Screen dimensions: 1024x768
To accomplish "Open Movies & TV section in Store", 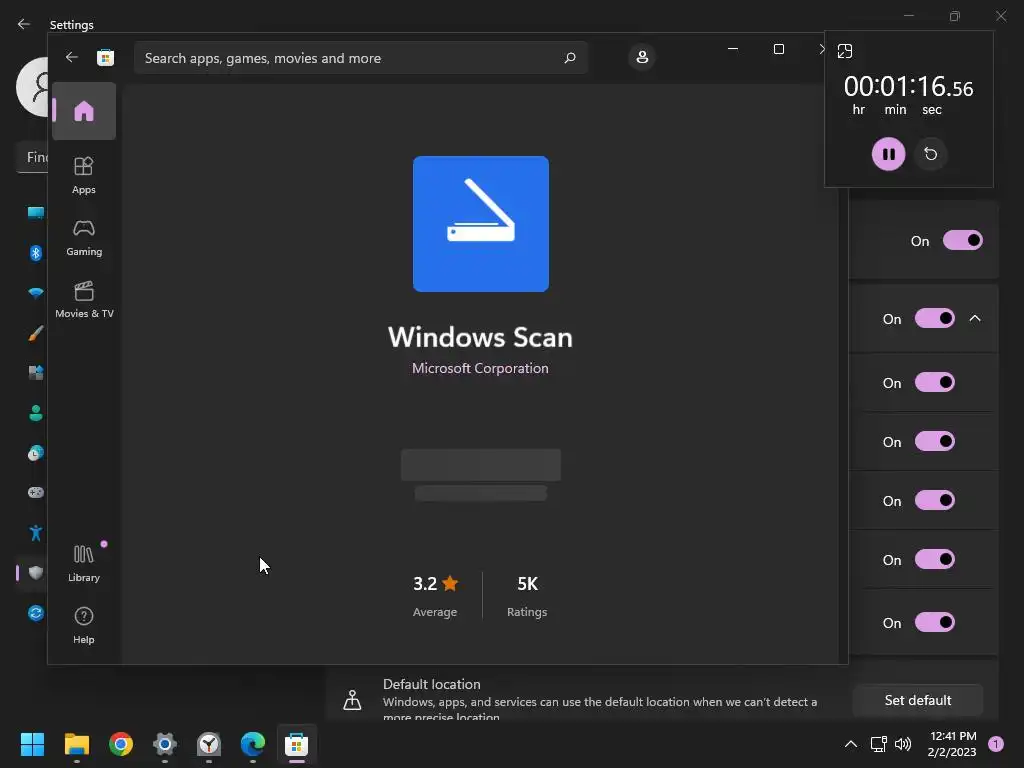I will (x=84, y=299).
